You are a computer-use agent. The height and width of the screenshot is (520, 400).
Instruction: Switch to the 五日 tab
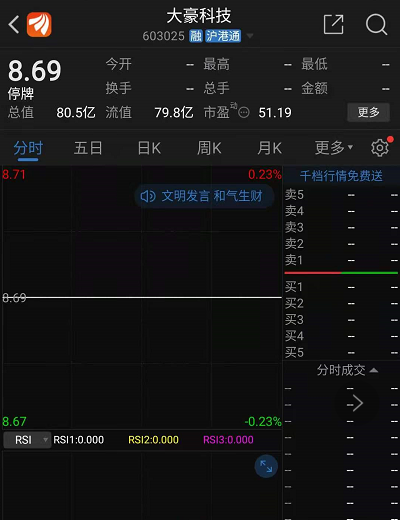88,148
